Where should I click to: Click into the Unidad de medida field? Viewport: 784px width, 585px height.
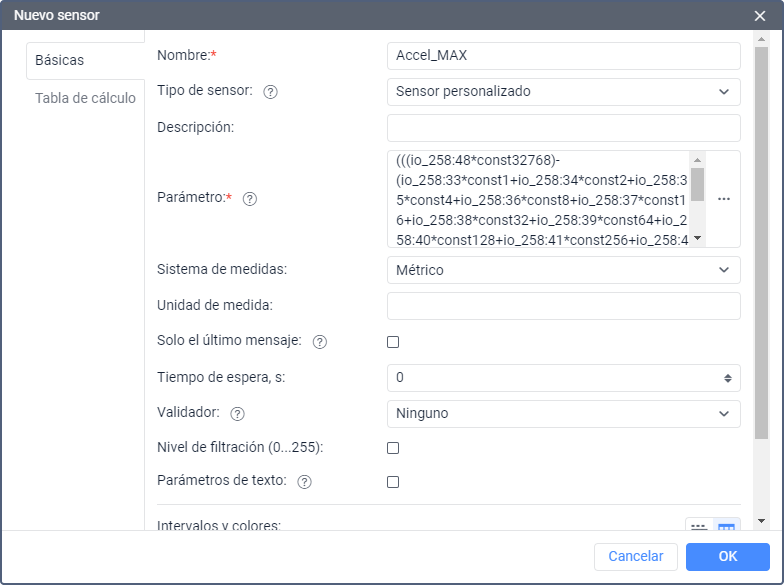(563, 306)
